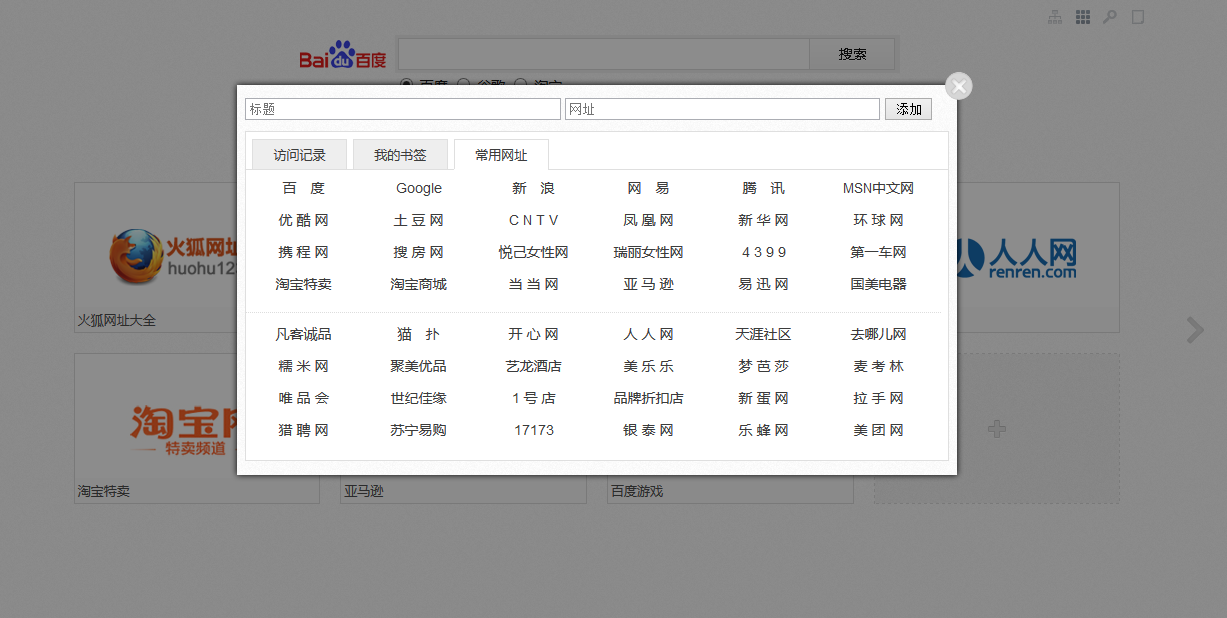Screen dimensions: 1227x618
Task: Close the add-site dialog with X icon
Action: pyautogui.click(x=959, y=86)
